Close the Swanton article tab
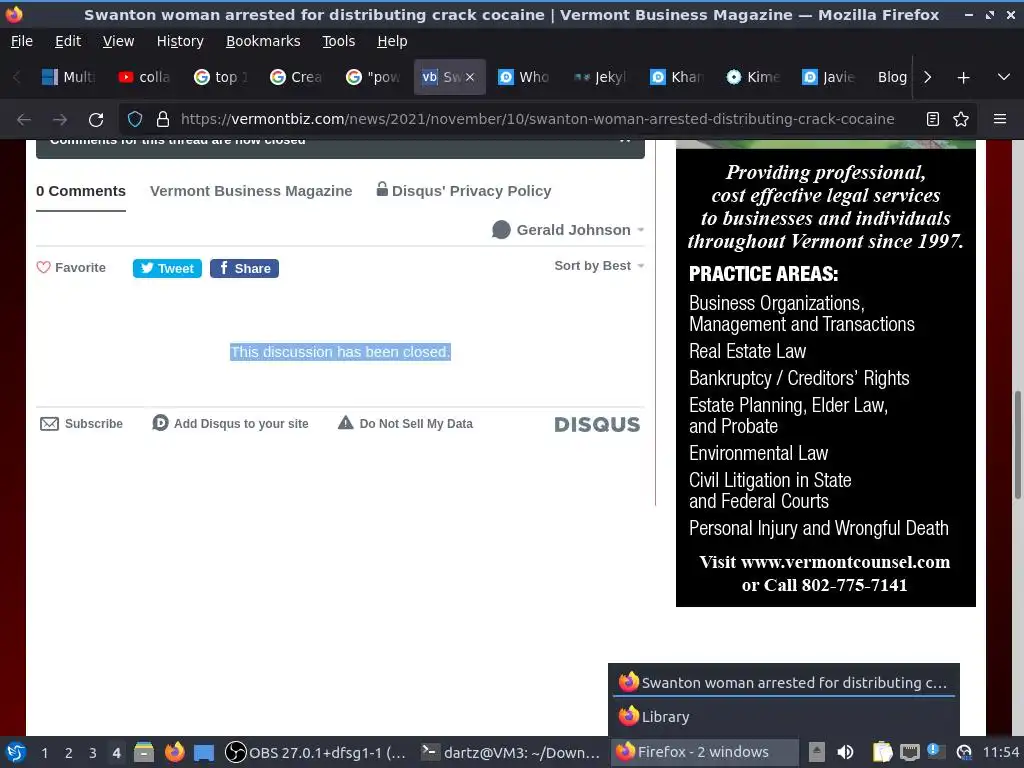1024x768 pixels. coord(470,77)
